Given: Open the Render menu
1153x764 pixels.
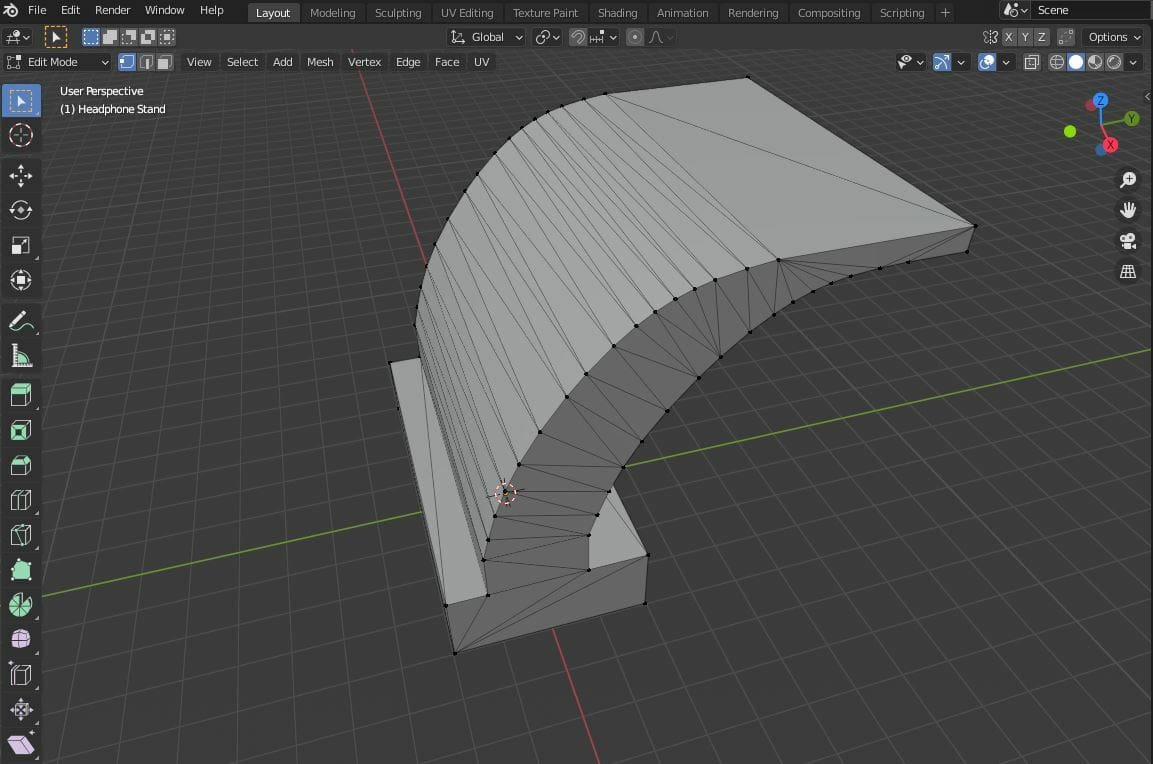Looking at the screenshot, I should (113, 10).
